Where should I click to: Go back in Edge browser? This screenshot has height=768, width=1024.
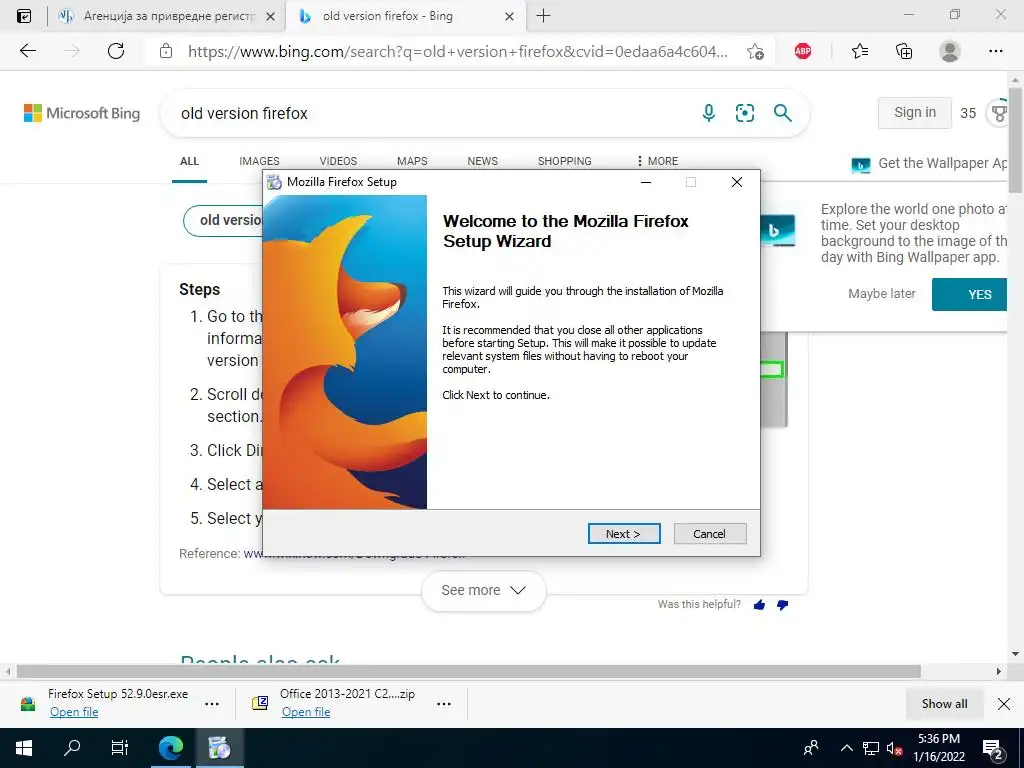tap(27, 51)
